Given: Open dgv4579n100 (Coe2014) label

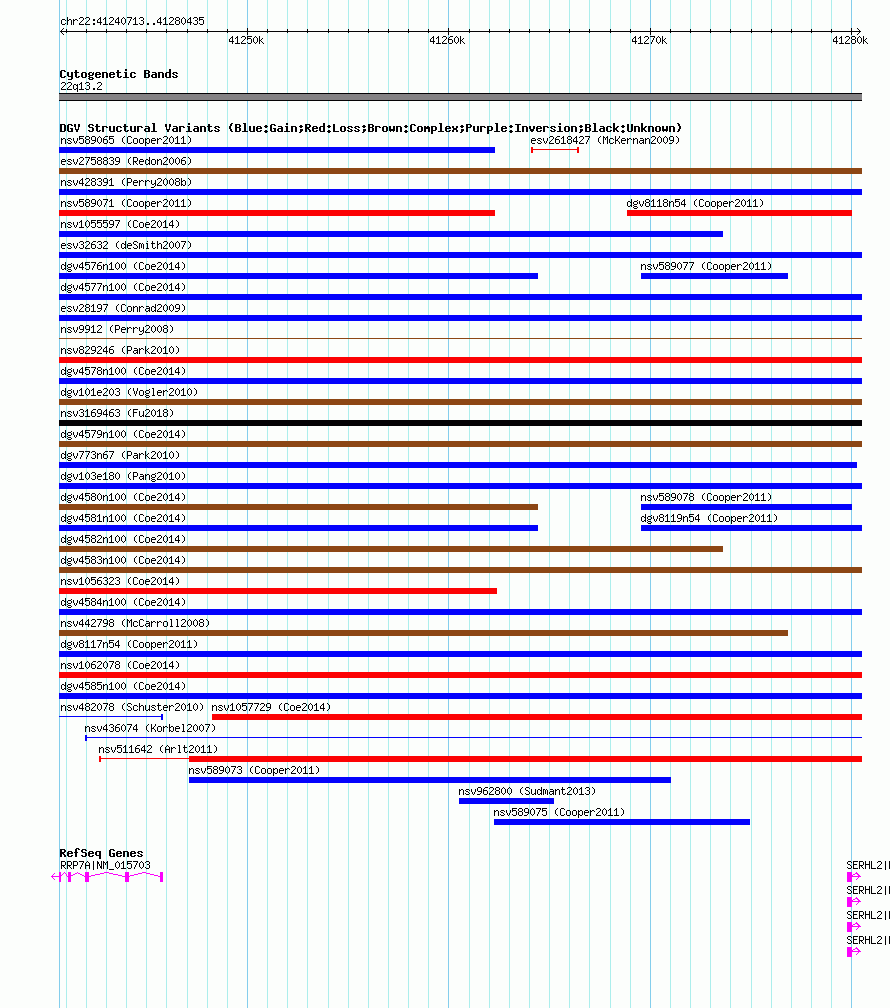Looking at the screenshot, I should [123, 435].
